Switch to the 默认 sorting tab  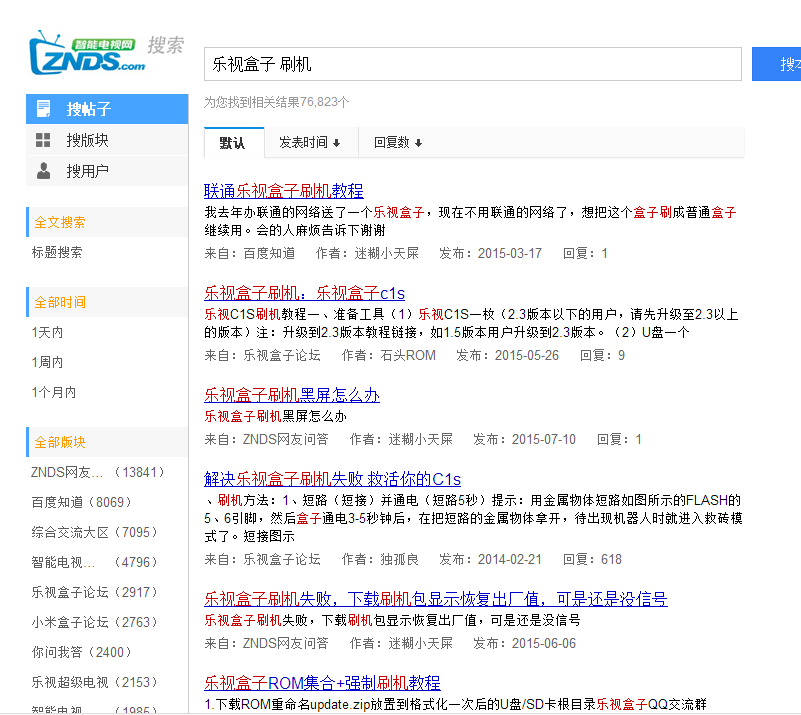(x=234, y=142)
